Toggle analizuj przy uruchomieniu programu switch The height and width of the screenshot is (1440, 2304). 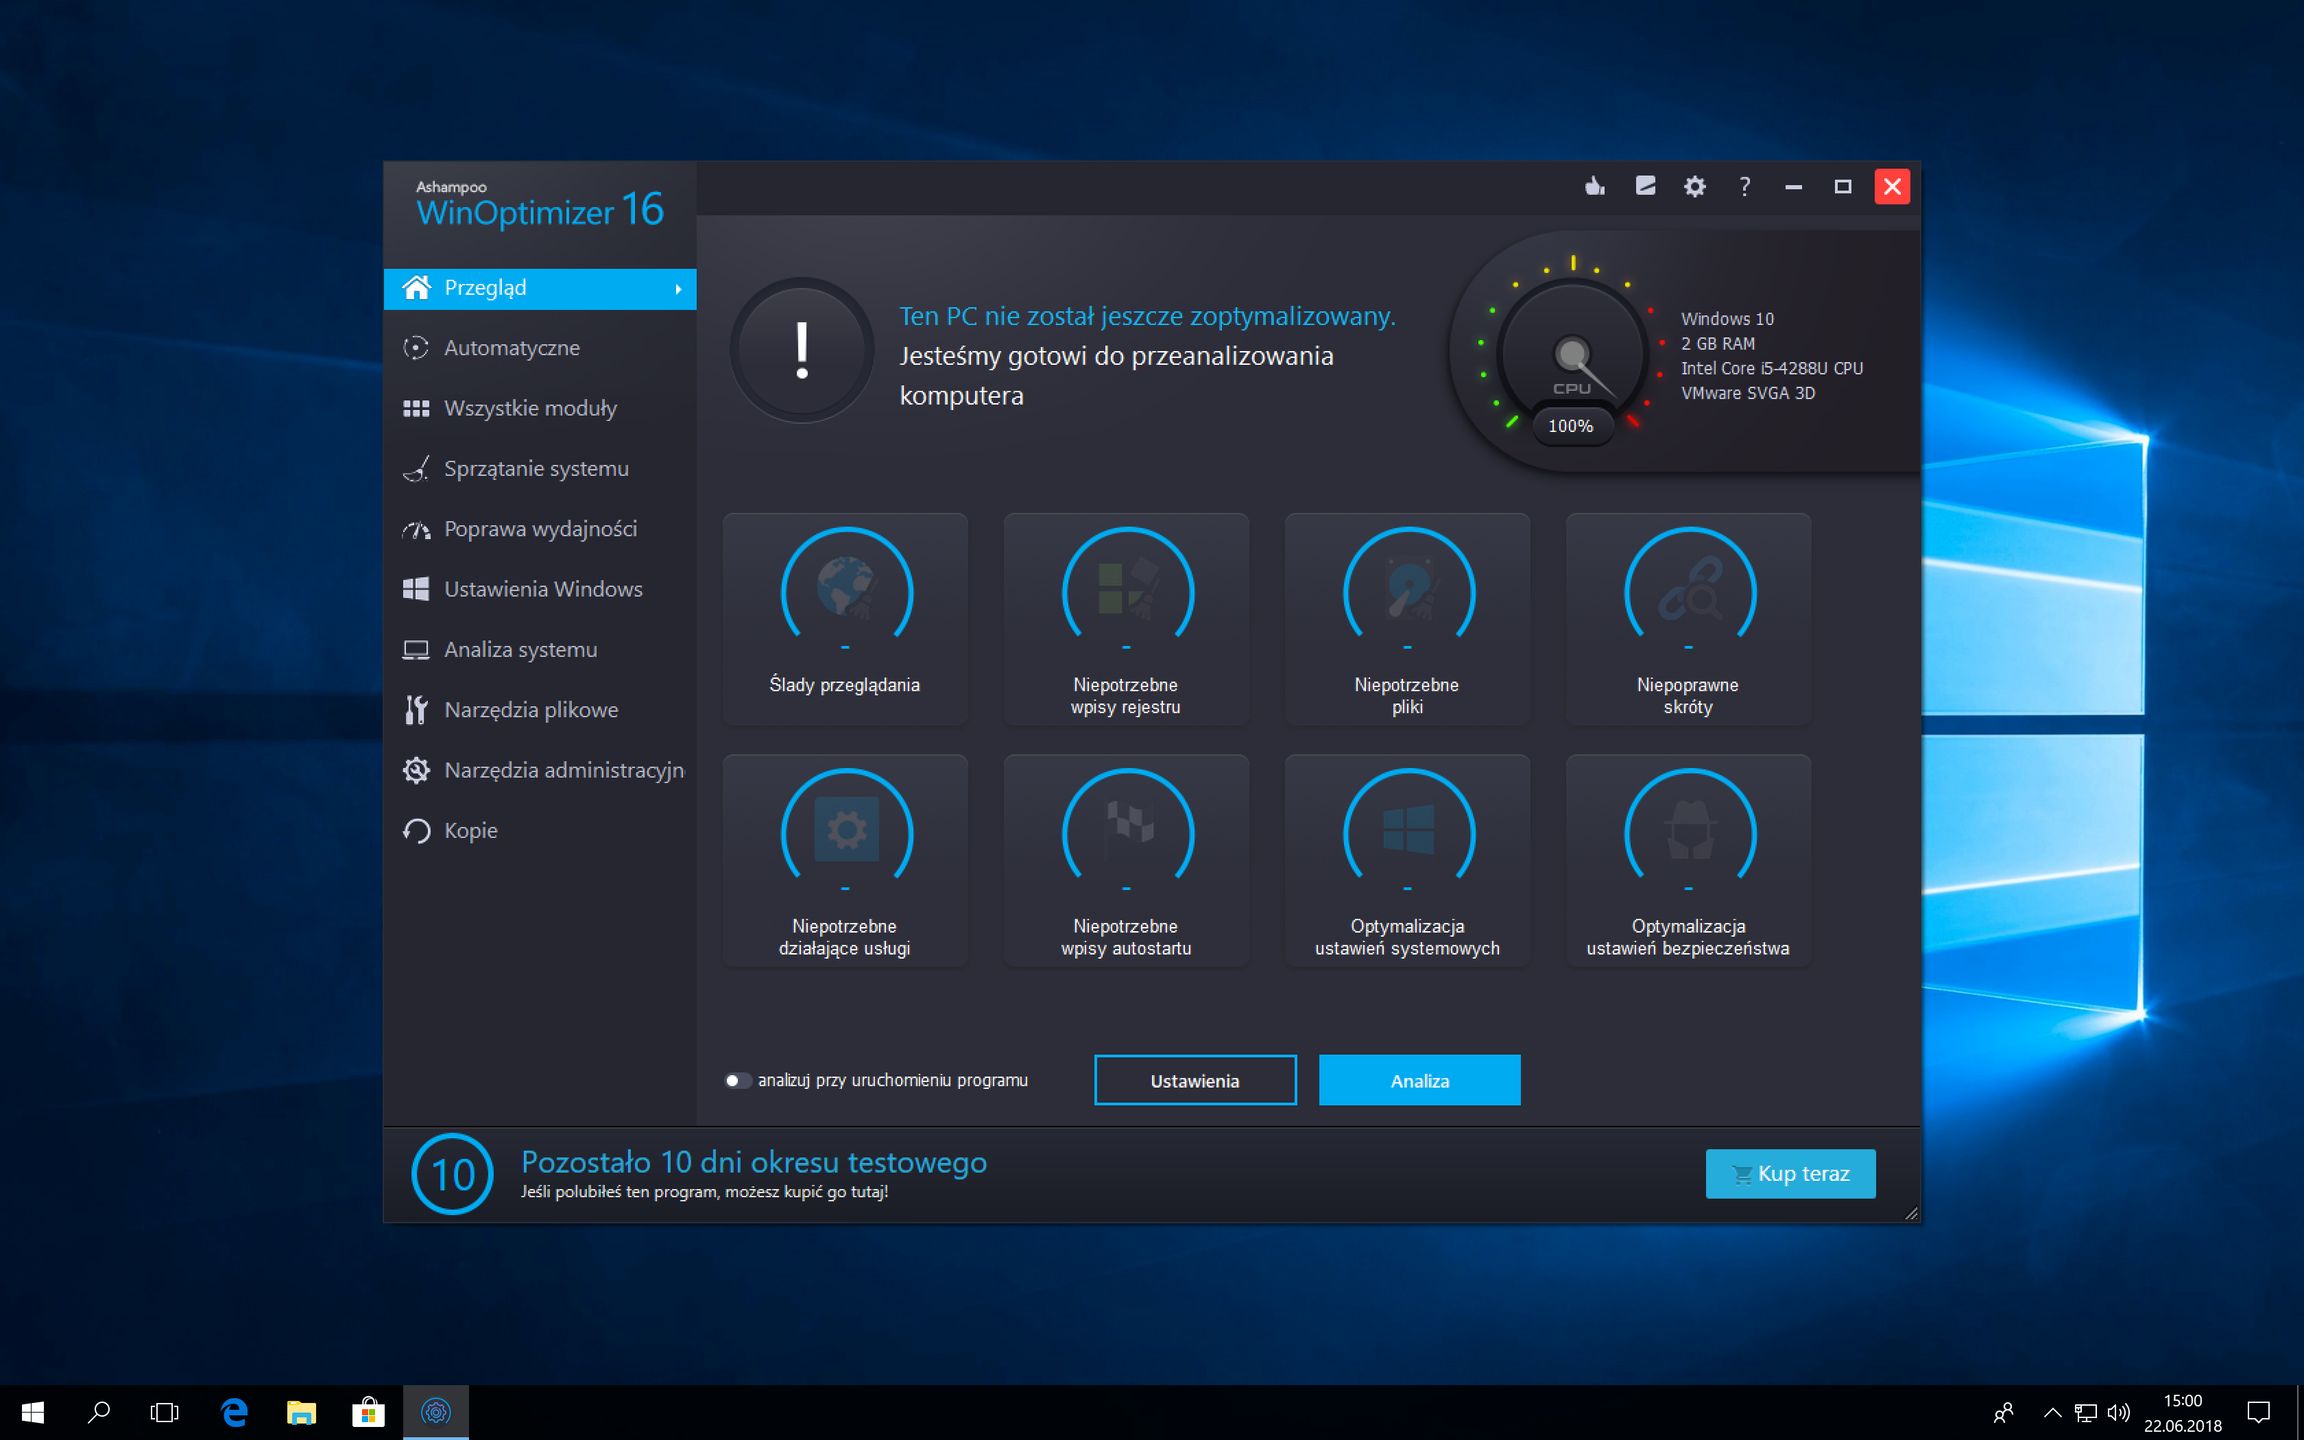pyautogui.click(x=737, y=1080)
